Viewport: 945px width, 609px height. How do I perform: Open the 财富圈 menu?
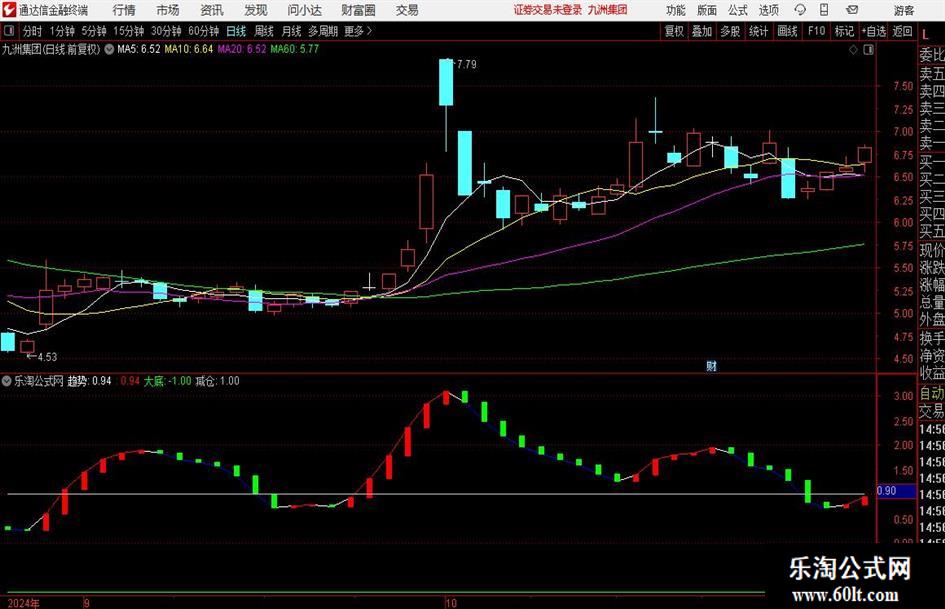(358, 10)
